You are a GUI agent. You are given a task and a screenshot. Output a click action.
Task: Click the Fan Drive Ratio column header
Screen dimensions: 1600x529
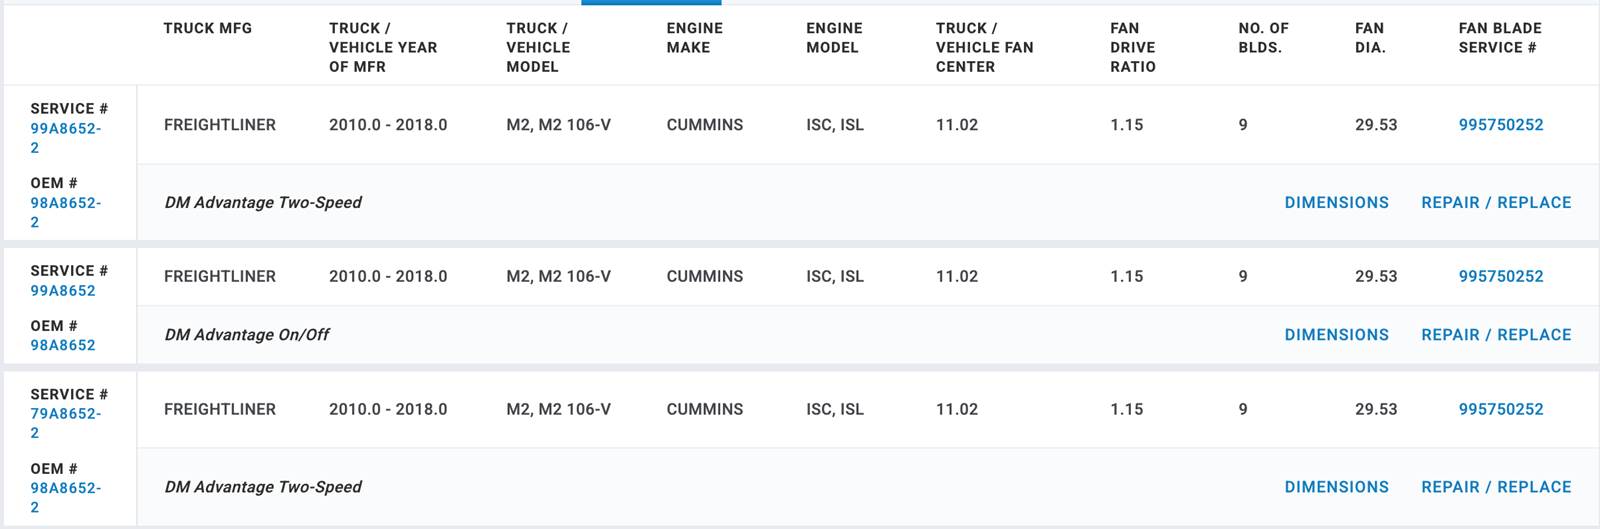pos(1133,47)
